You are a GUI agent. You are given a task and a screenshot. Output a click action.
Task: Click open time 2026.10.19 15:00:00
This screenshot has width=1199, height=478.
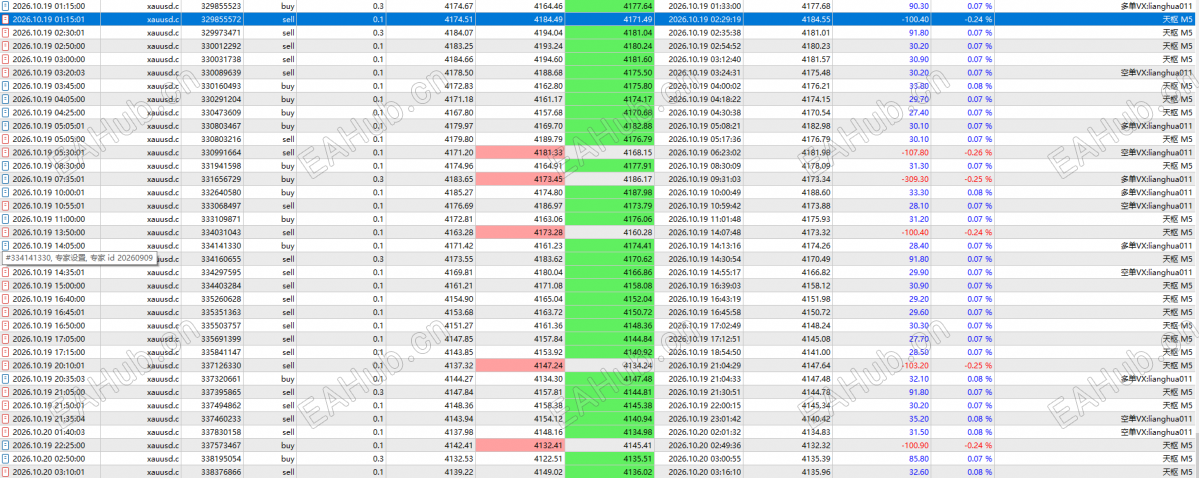tap(49, 285)
